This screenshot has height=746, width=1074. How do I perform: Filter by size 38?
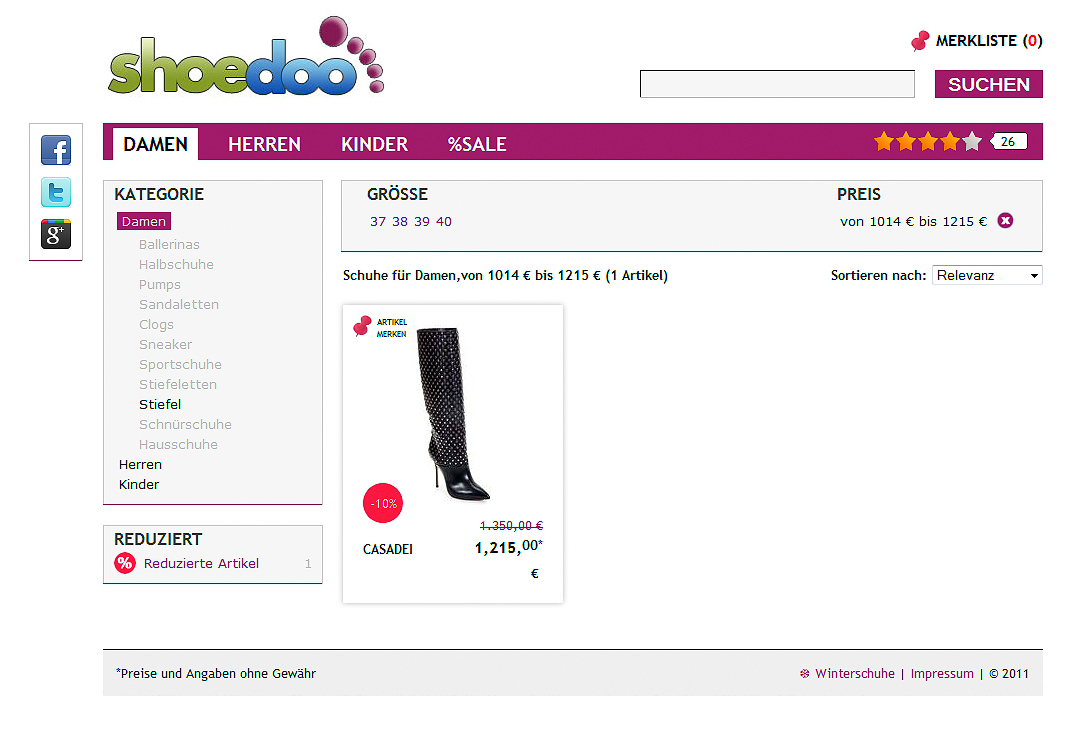(400, 222)
